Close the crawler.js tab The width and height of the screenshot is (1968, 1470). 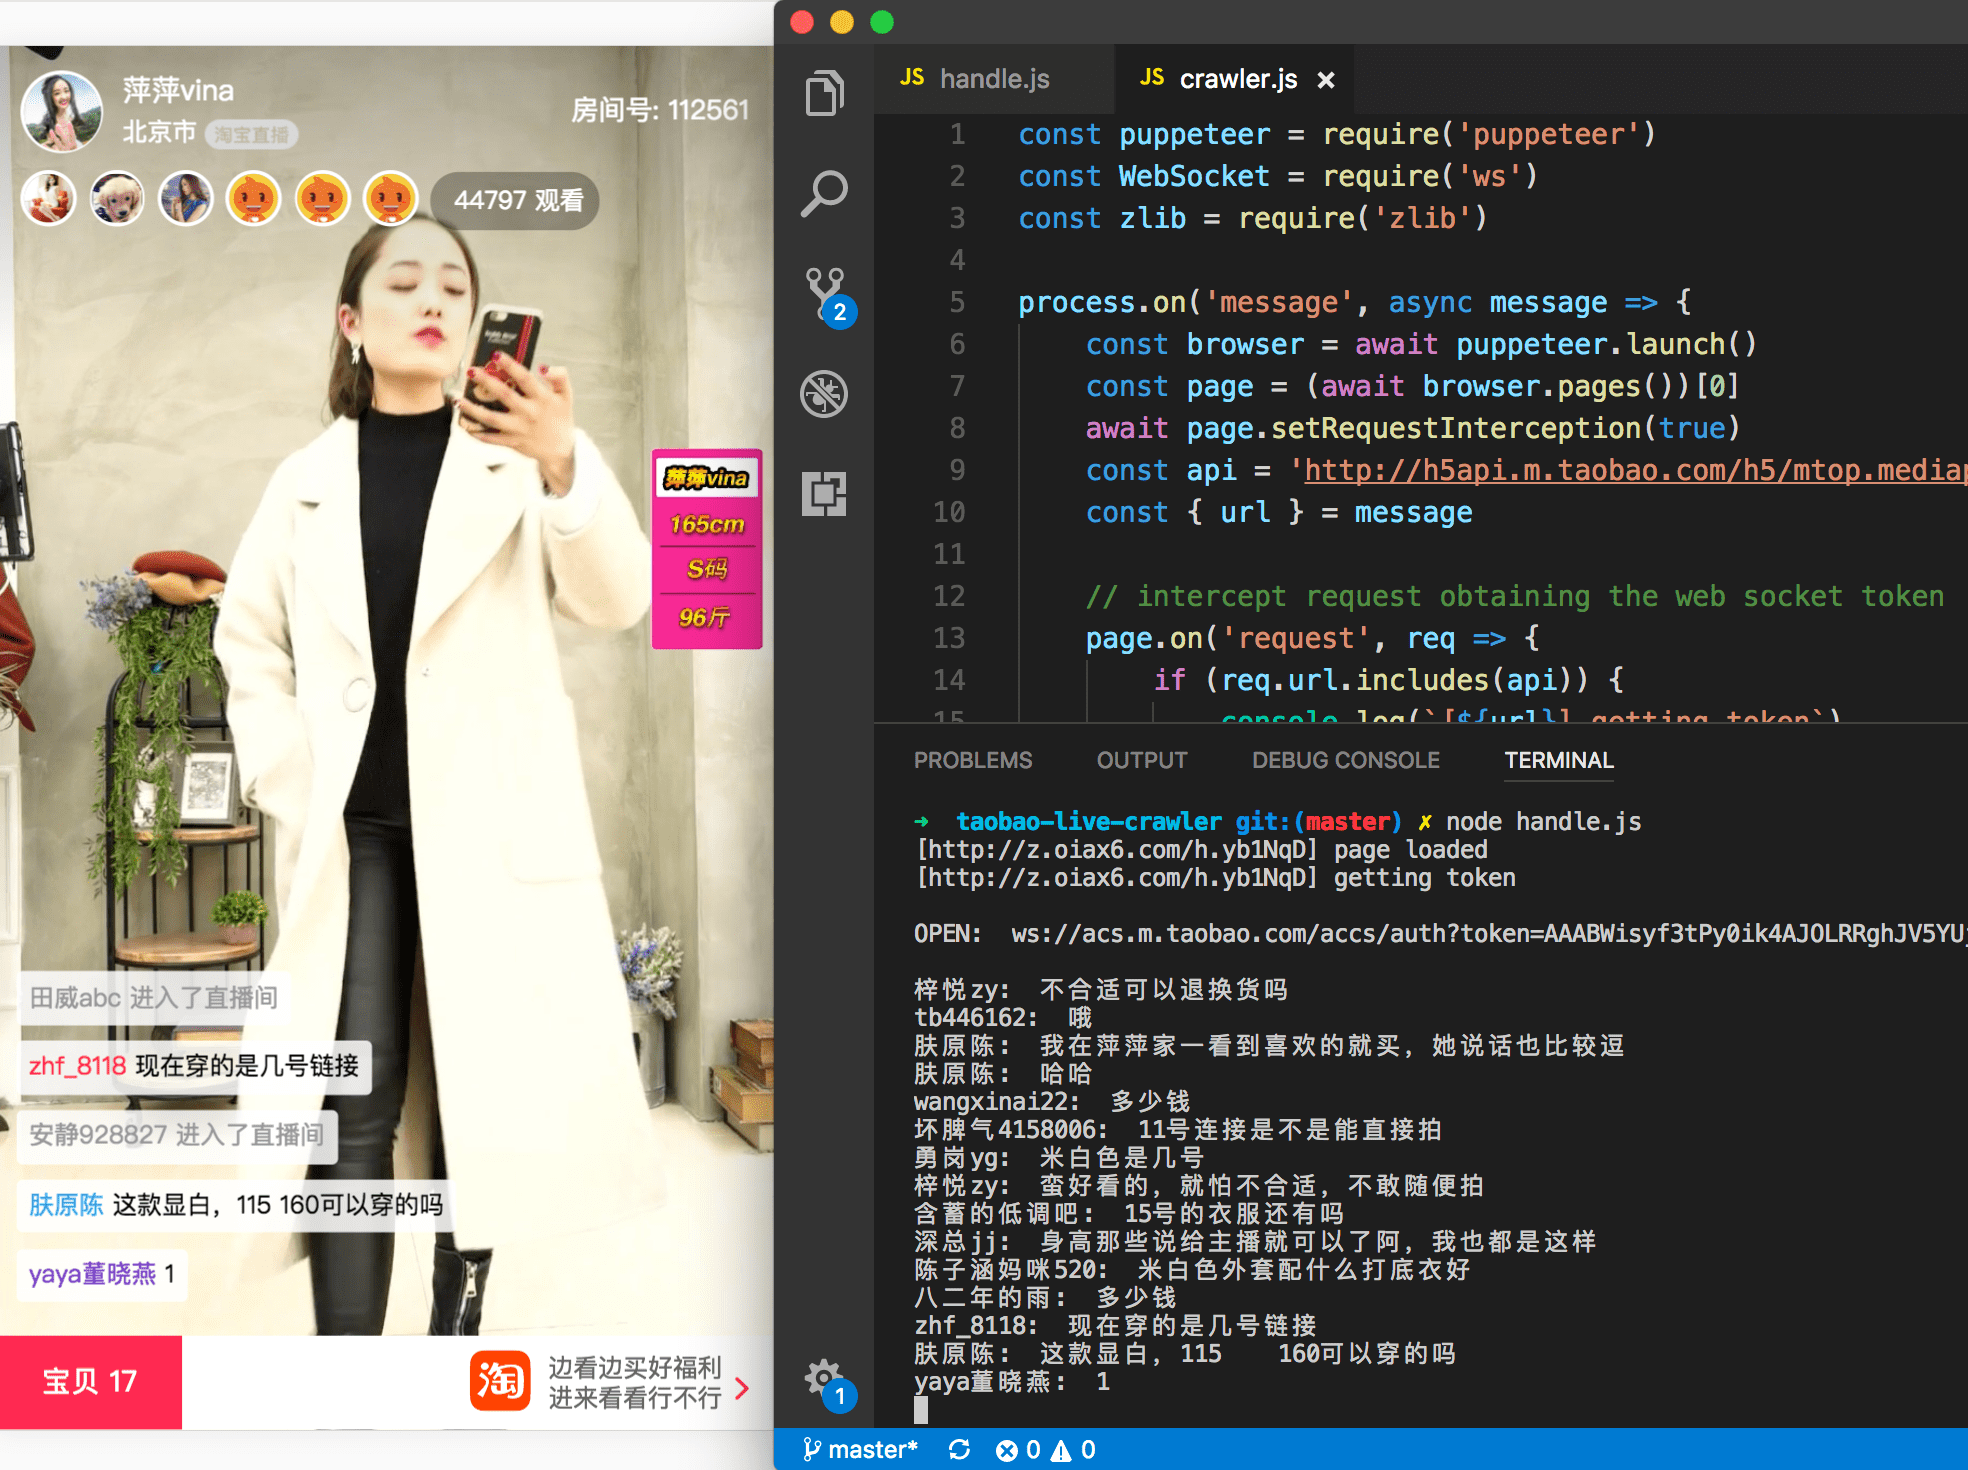[1326, 80]
